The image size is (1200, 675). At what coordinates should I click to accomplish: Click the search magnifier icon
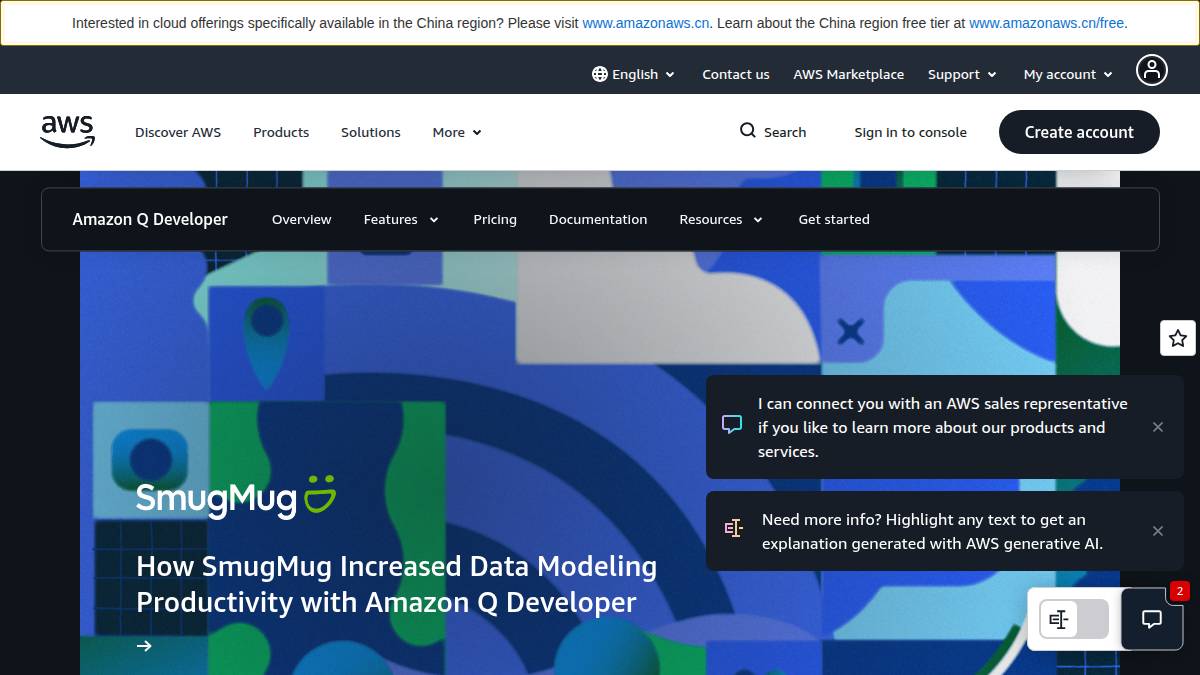pyautogui.click(x=747, y=131)
